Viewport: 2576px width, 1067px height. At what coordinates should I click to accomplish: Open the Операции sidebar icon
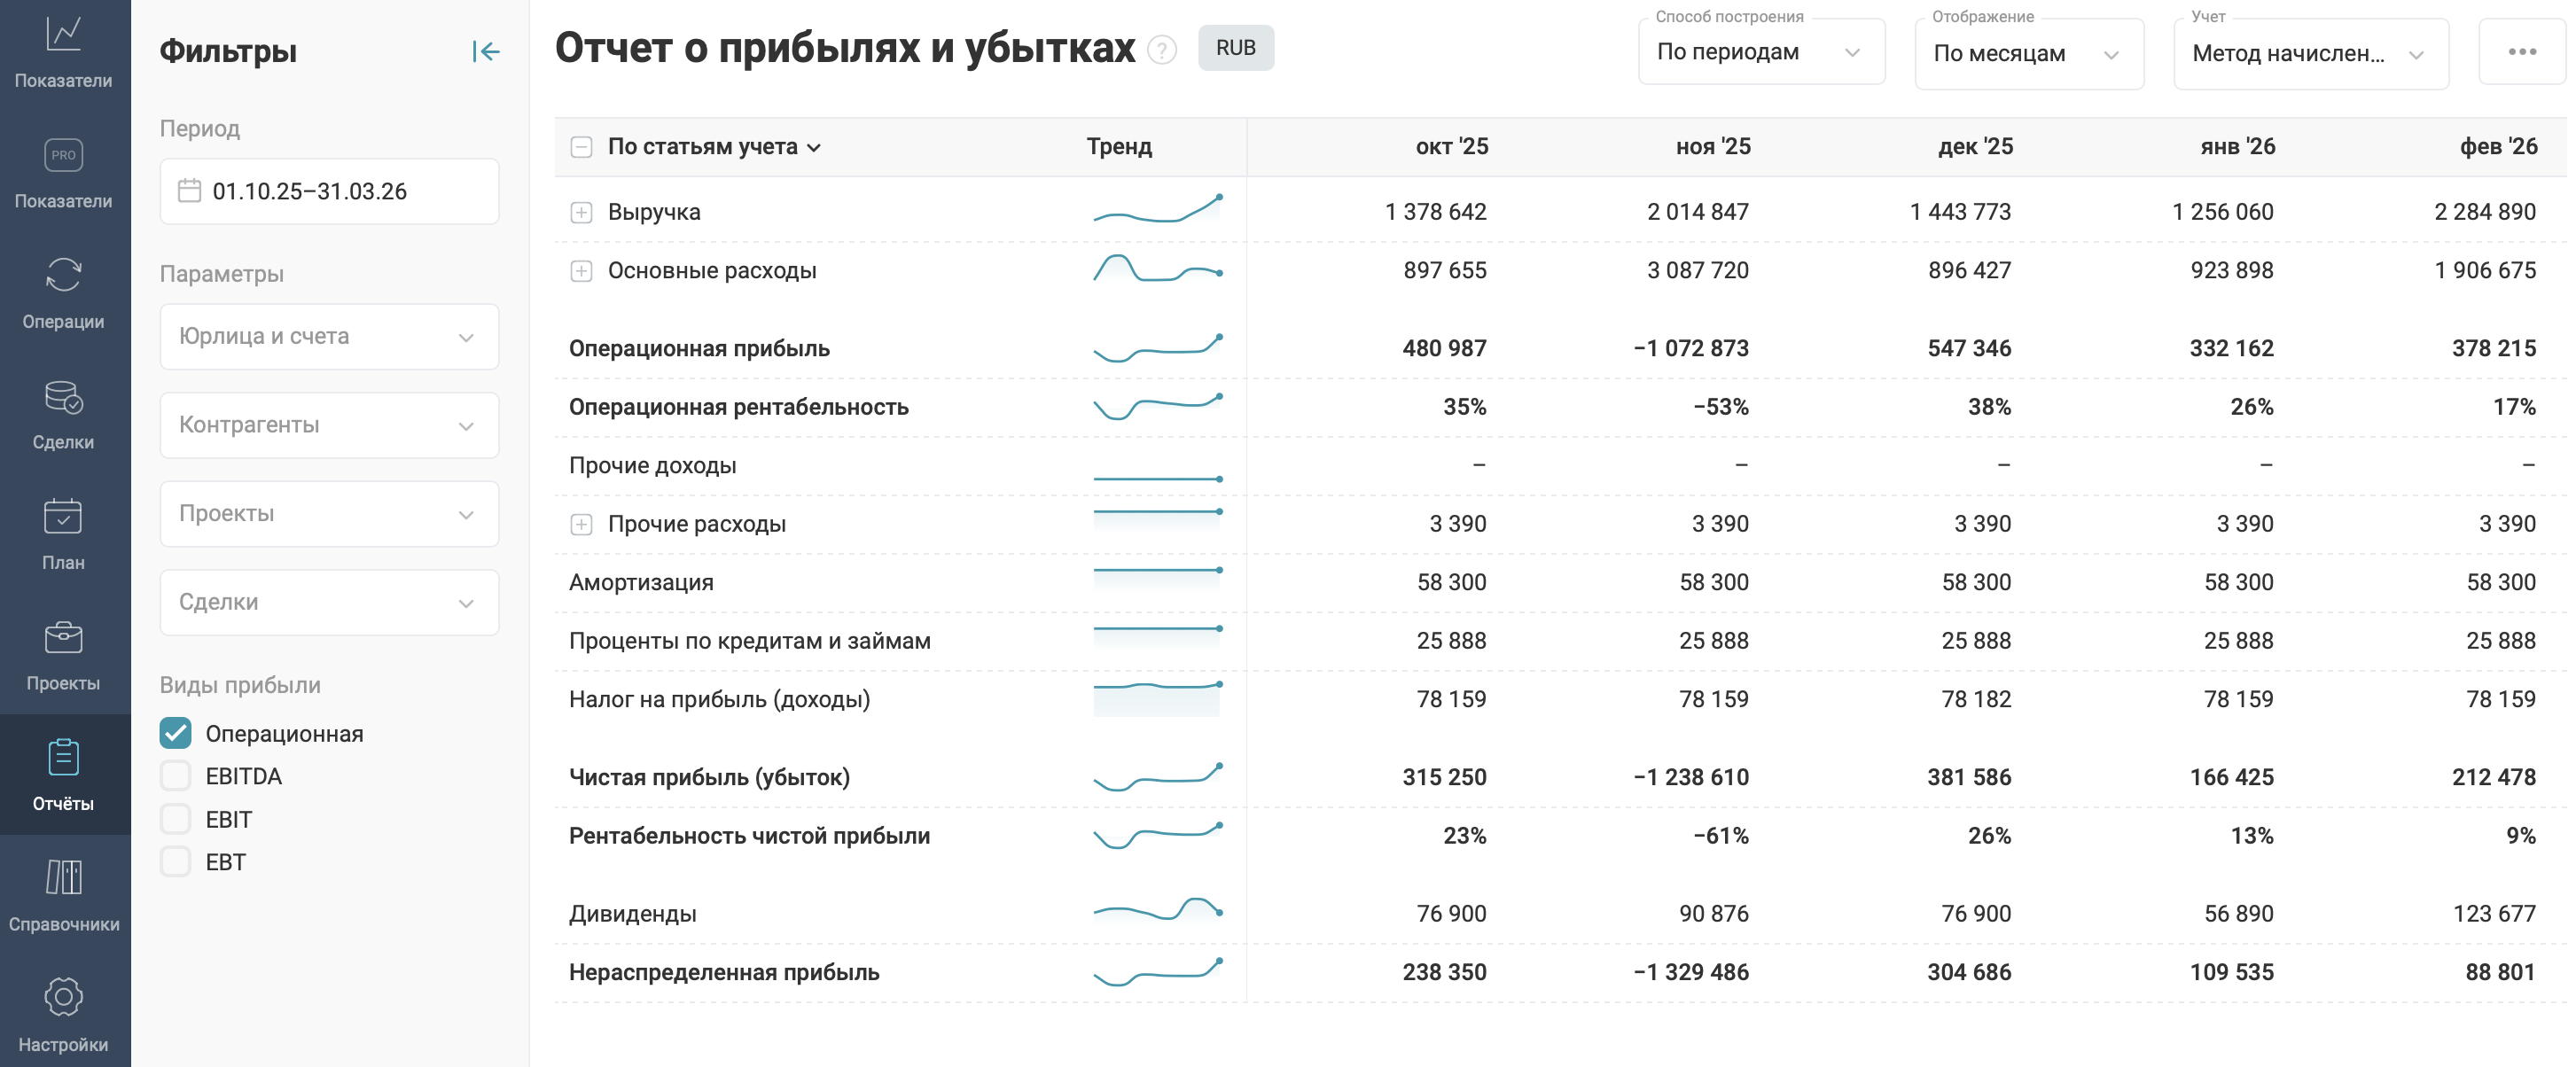point(63,291)
